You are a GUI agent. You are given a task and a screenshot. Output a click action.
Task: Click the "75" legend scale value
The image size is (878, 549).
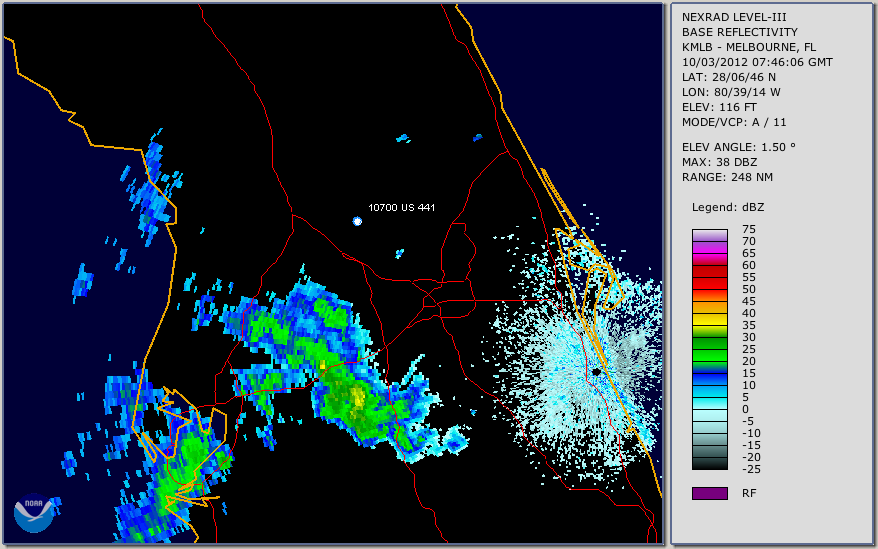[x=749, y=229]
